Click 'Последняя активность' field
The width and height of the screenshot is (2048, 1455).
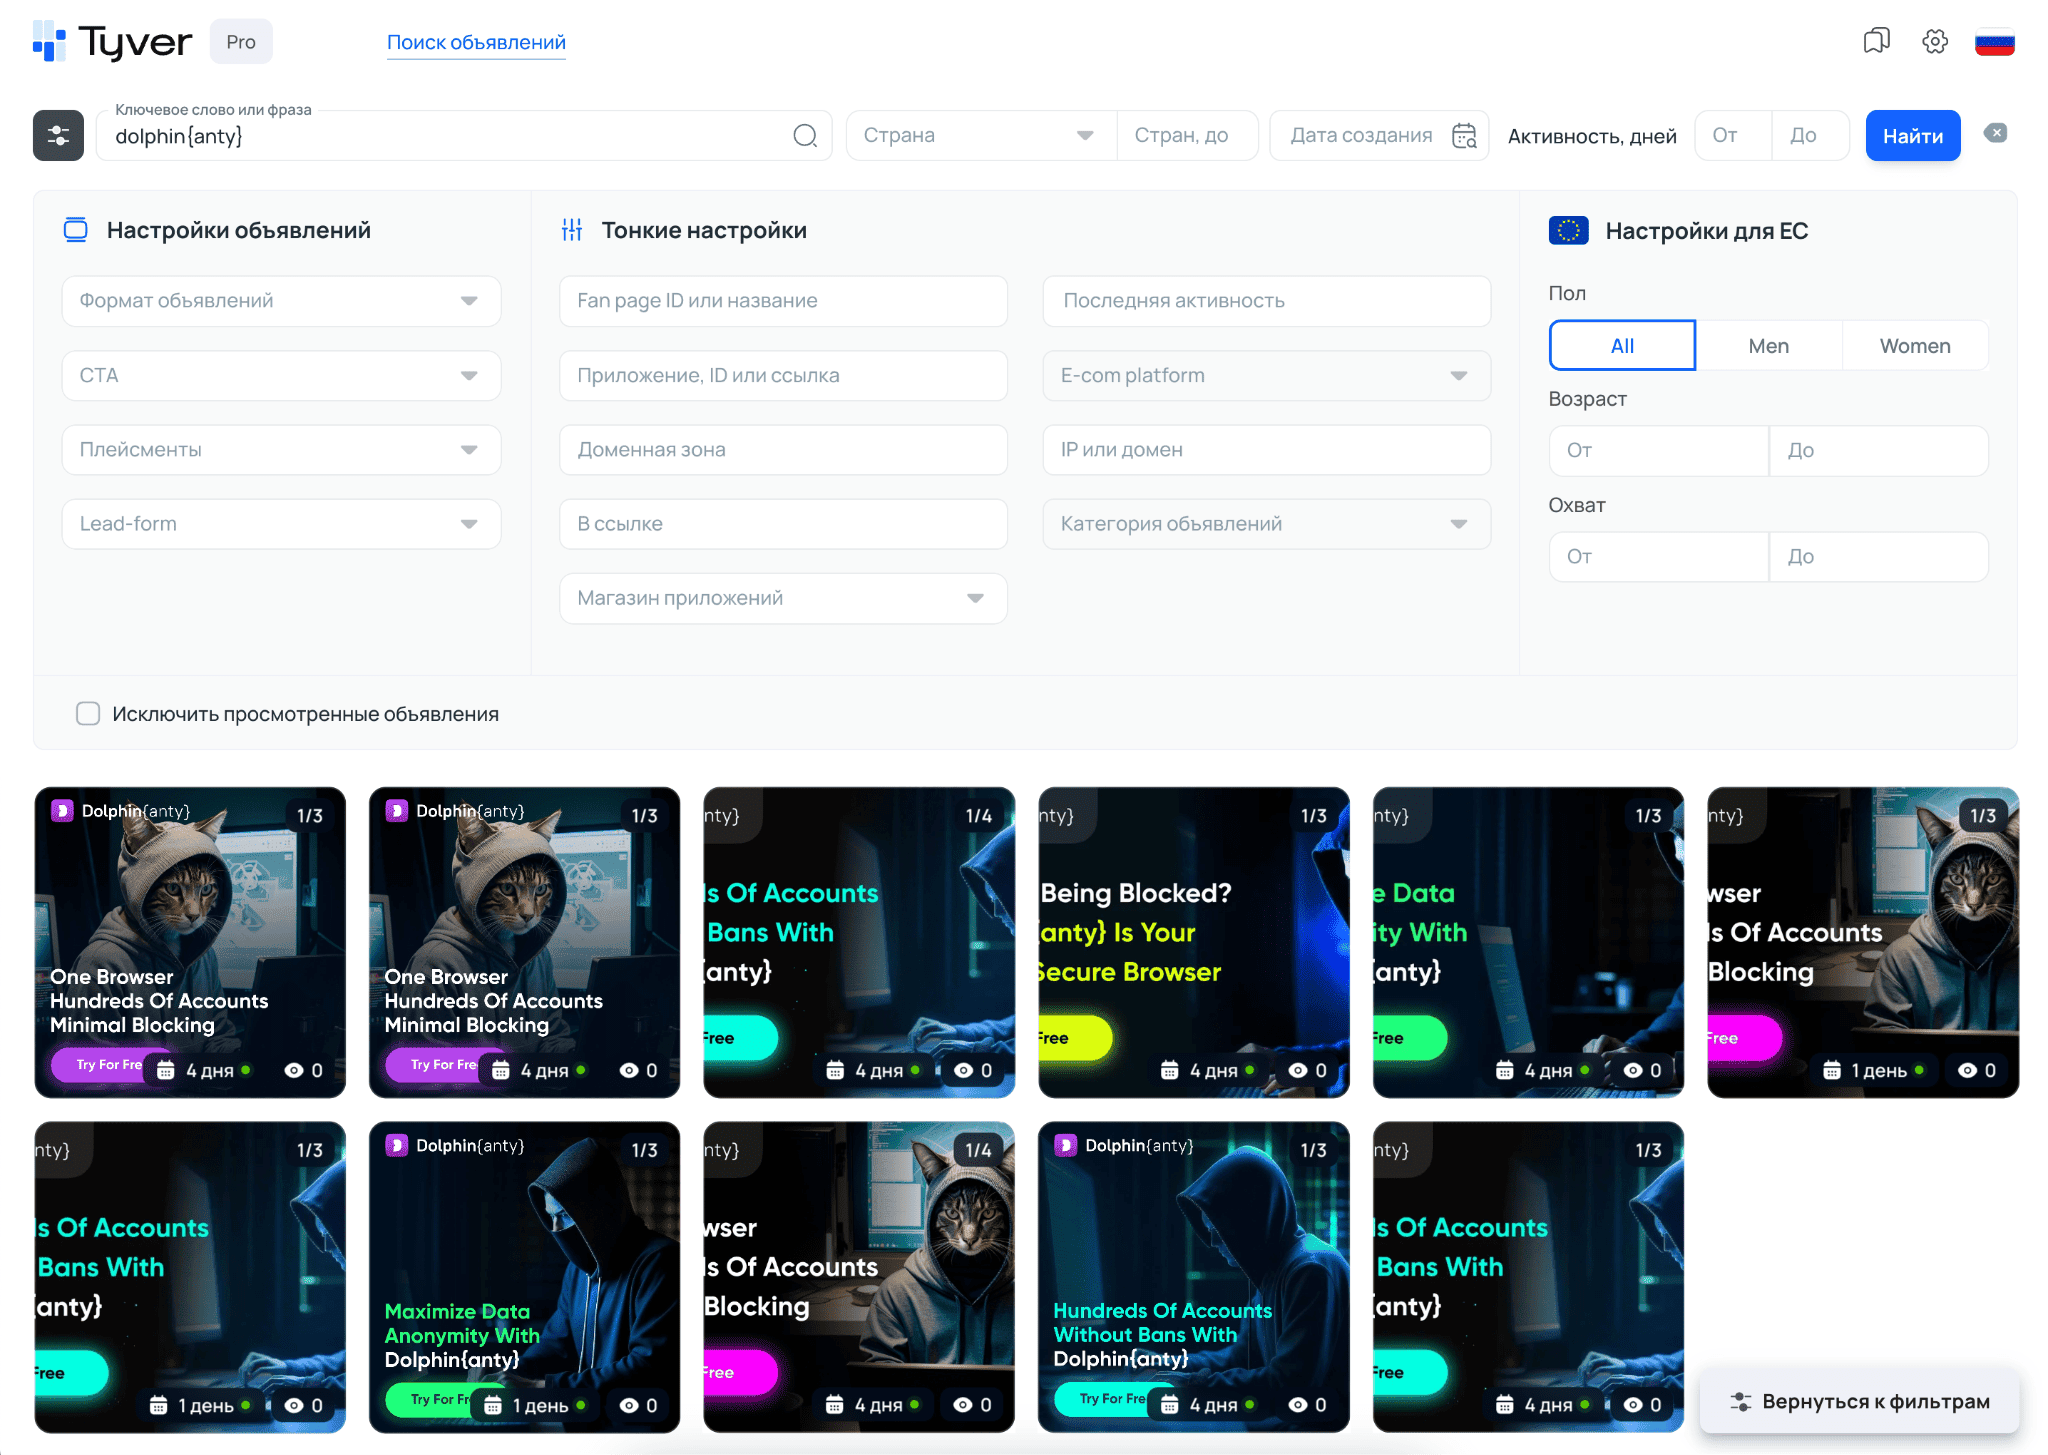point(1266,301)
